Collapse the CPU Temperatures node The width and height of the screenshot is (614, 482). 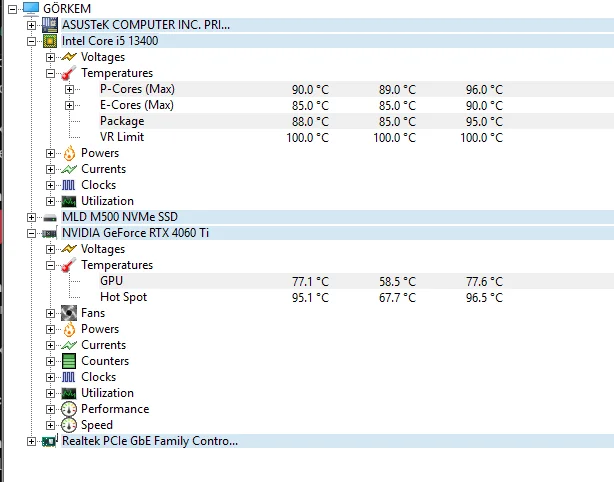[x=50, y=73]
